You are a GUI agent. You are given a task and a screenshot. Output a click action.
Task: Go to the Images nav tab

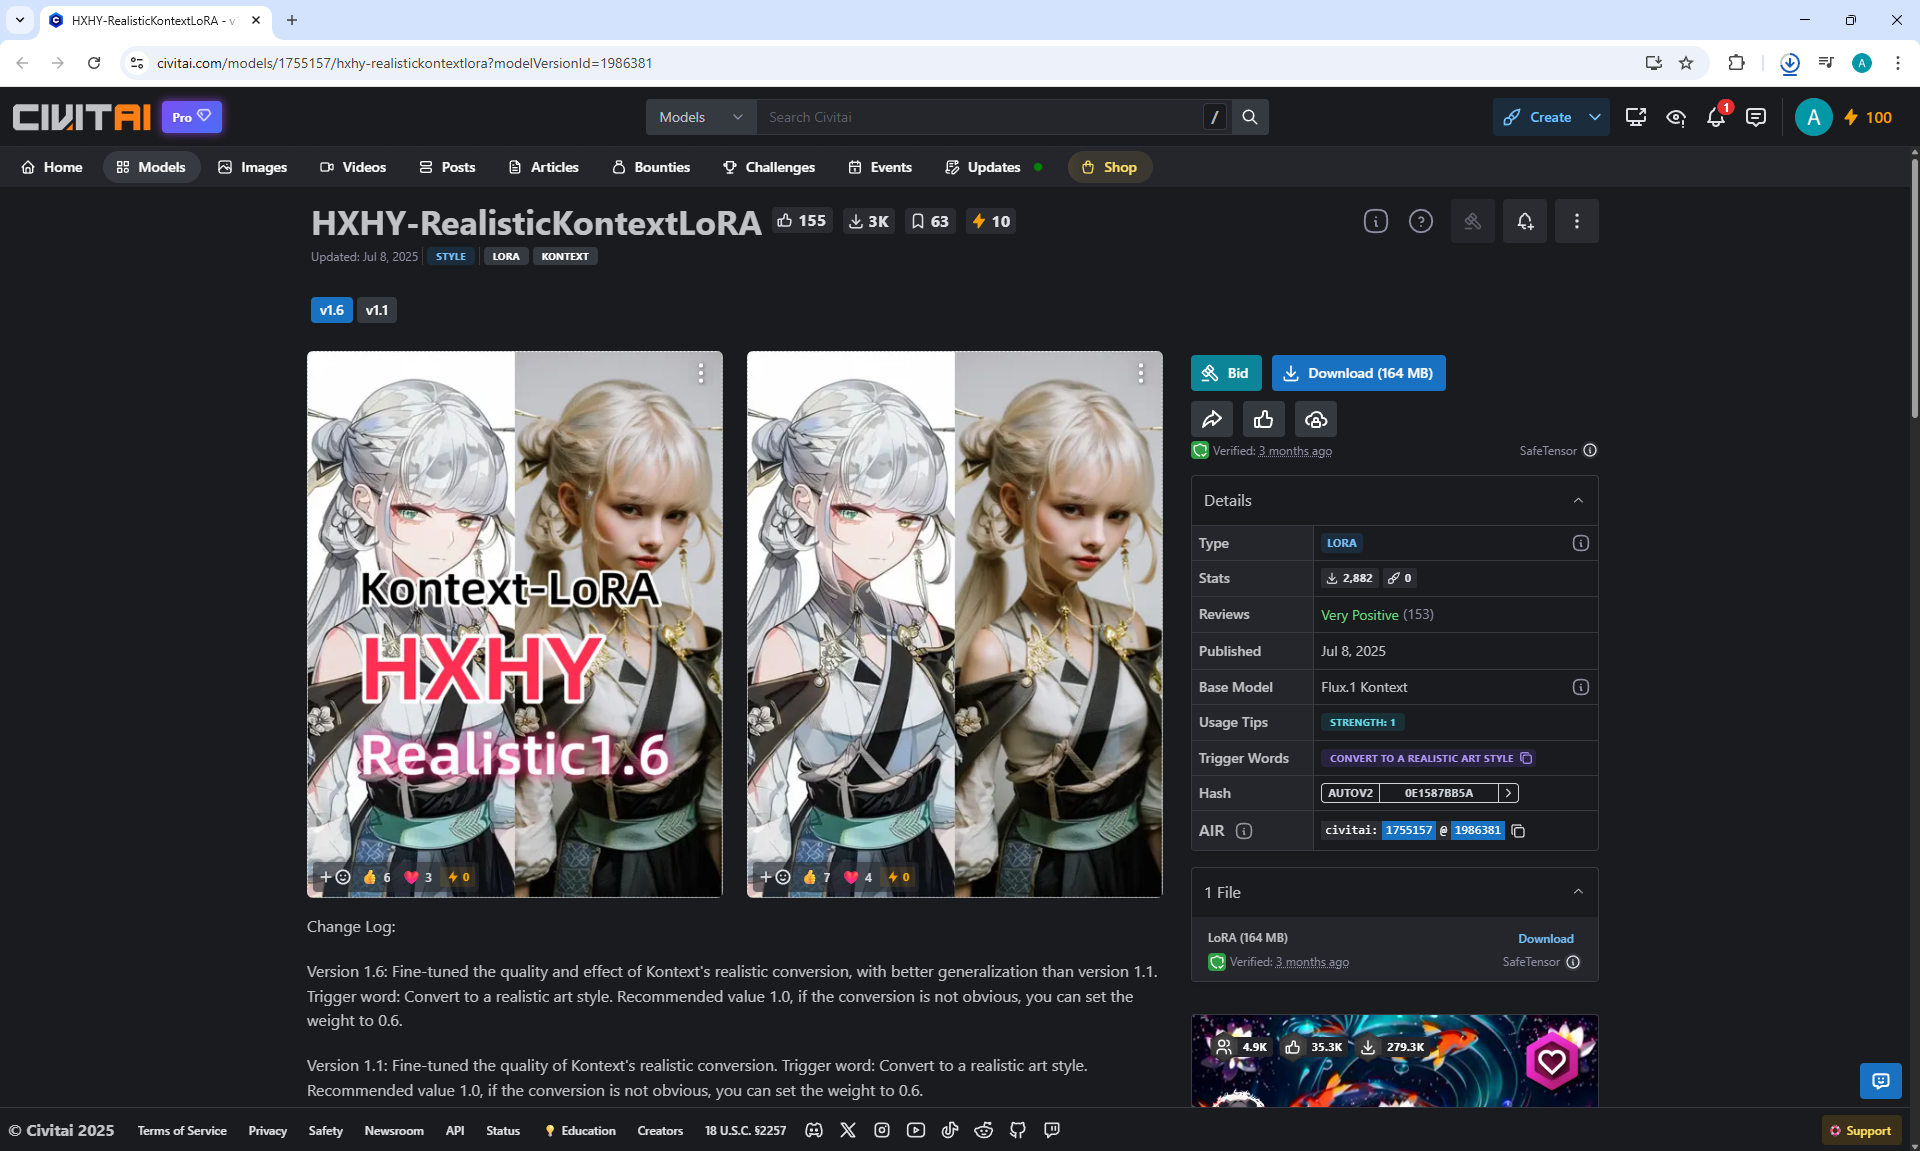click(x=252, y=167)
